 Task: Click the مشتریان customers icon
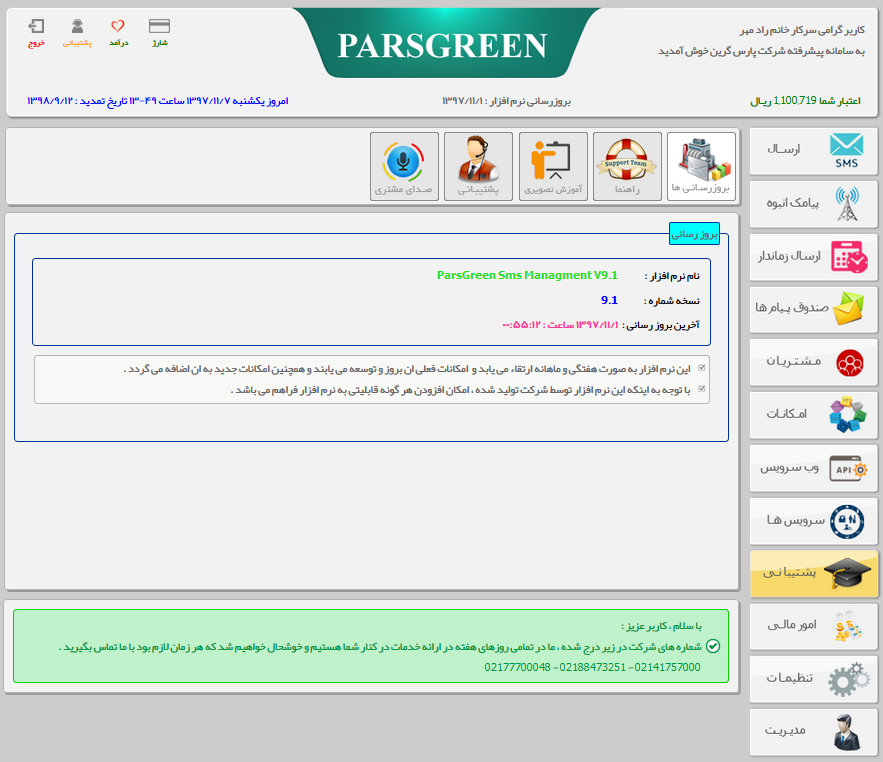click(x=848, y=362)
